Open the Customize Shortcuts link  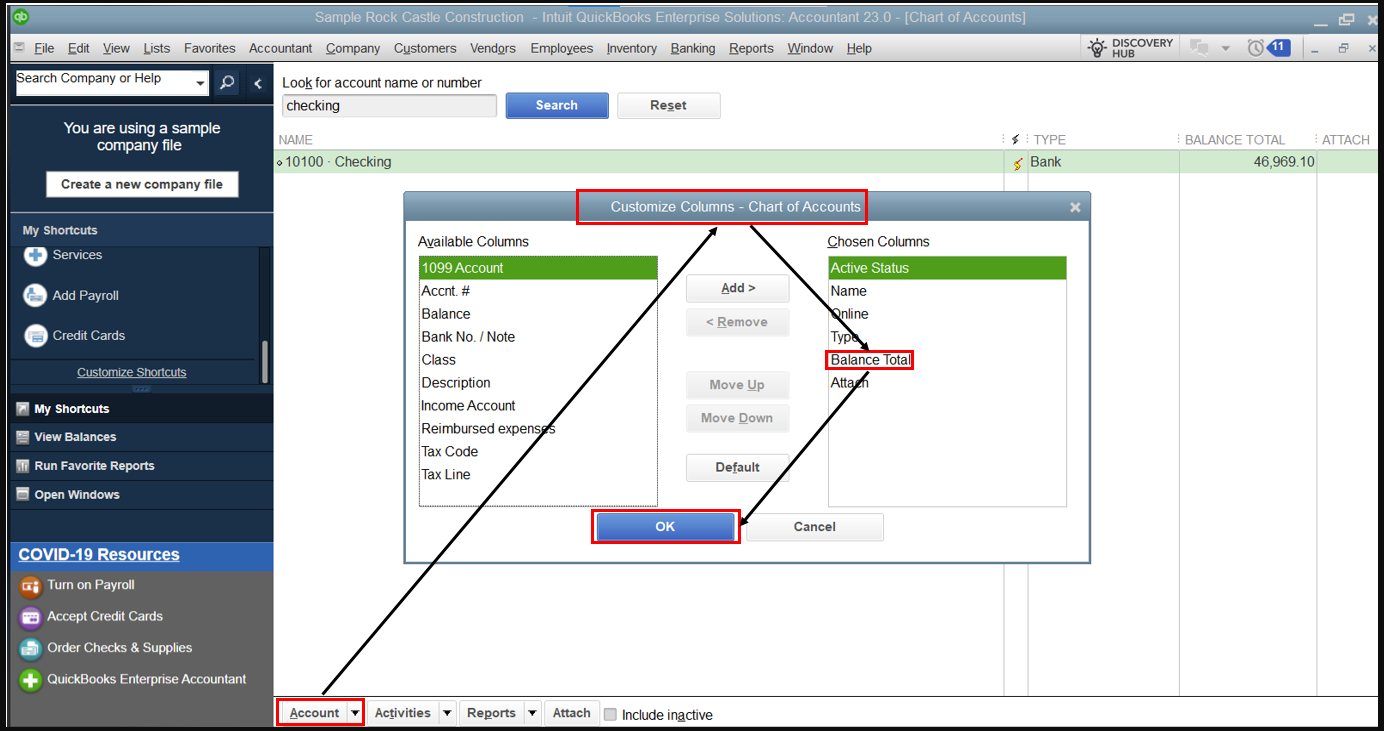point(132,372)
